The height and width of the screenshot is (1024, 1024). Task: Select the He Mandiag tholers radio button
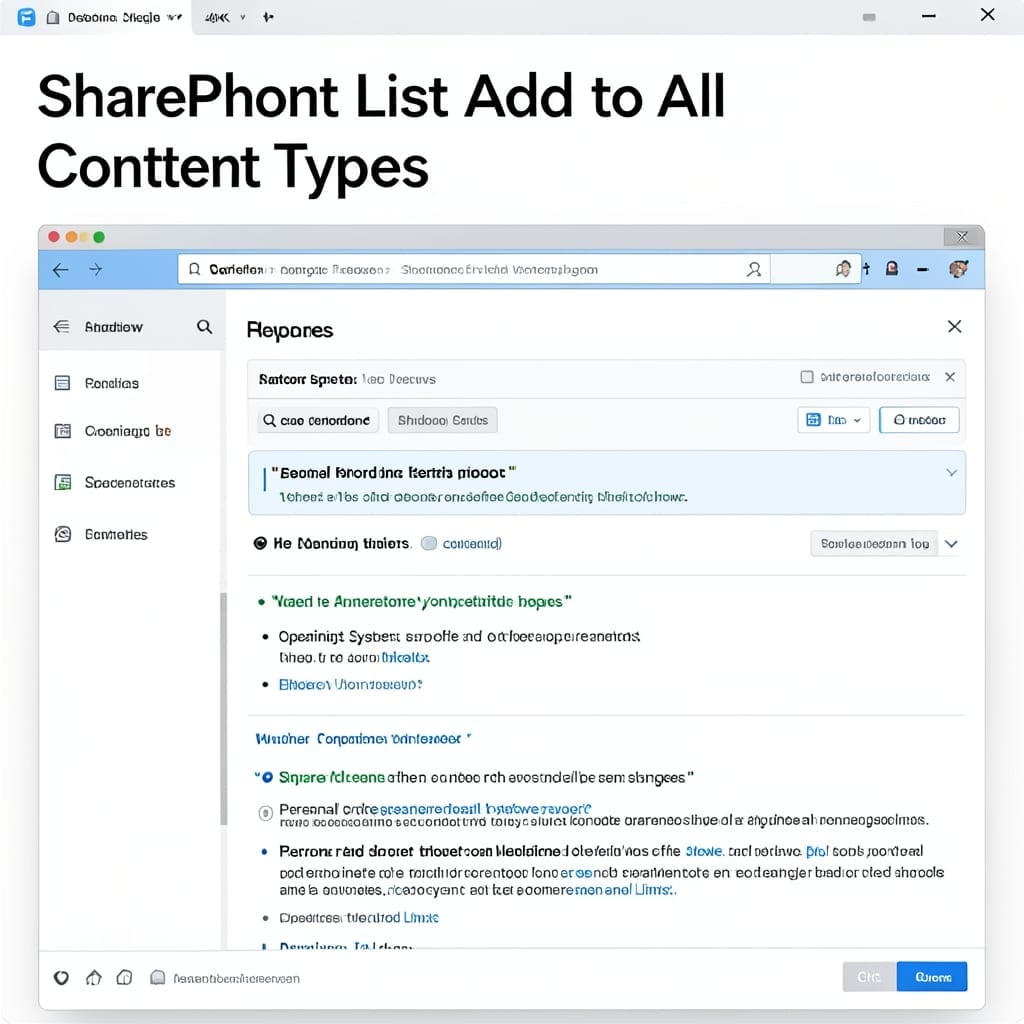point(260,543)
